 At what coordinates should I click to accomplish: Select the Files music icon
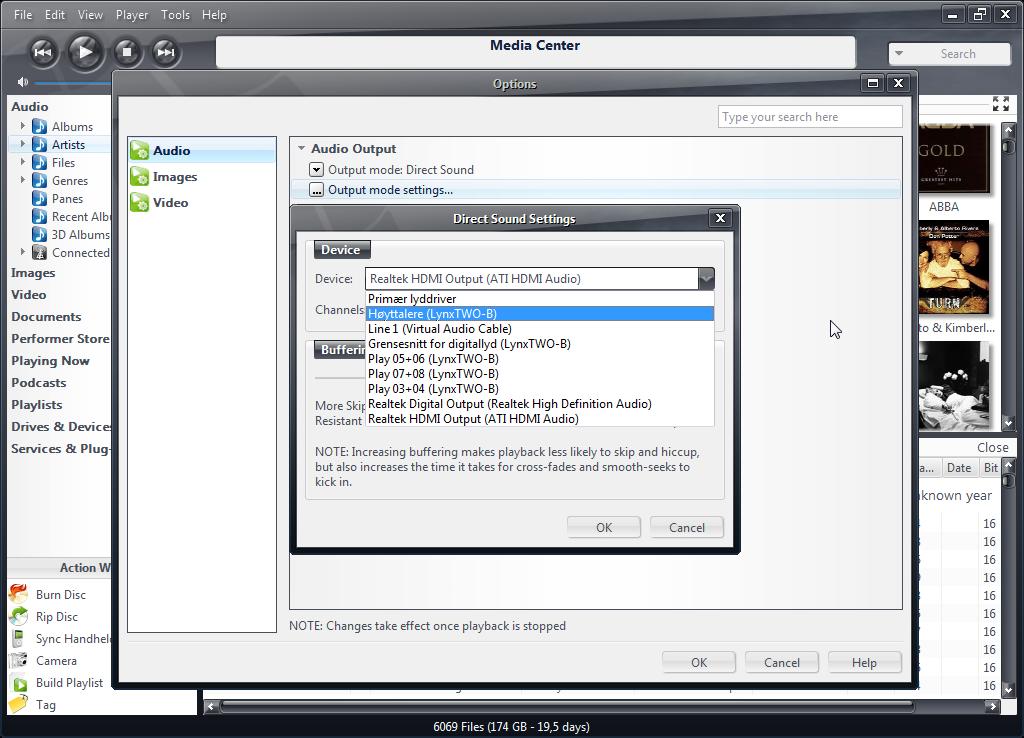(x=40, y=162)
